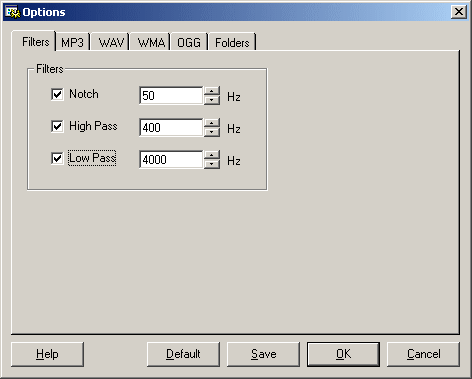
Task: Click the High Pass label text
Action: [x=93, y=126]
